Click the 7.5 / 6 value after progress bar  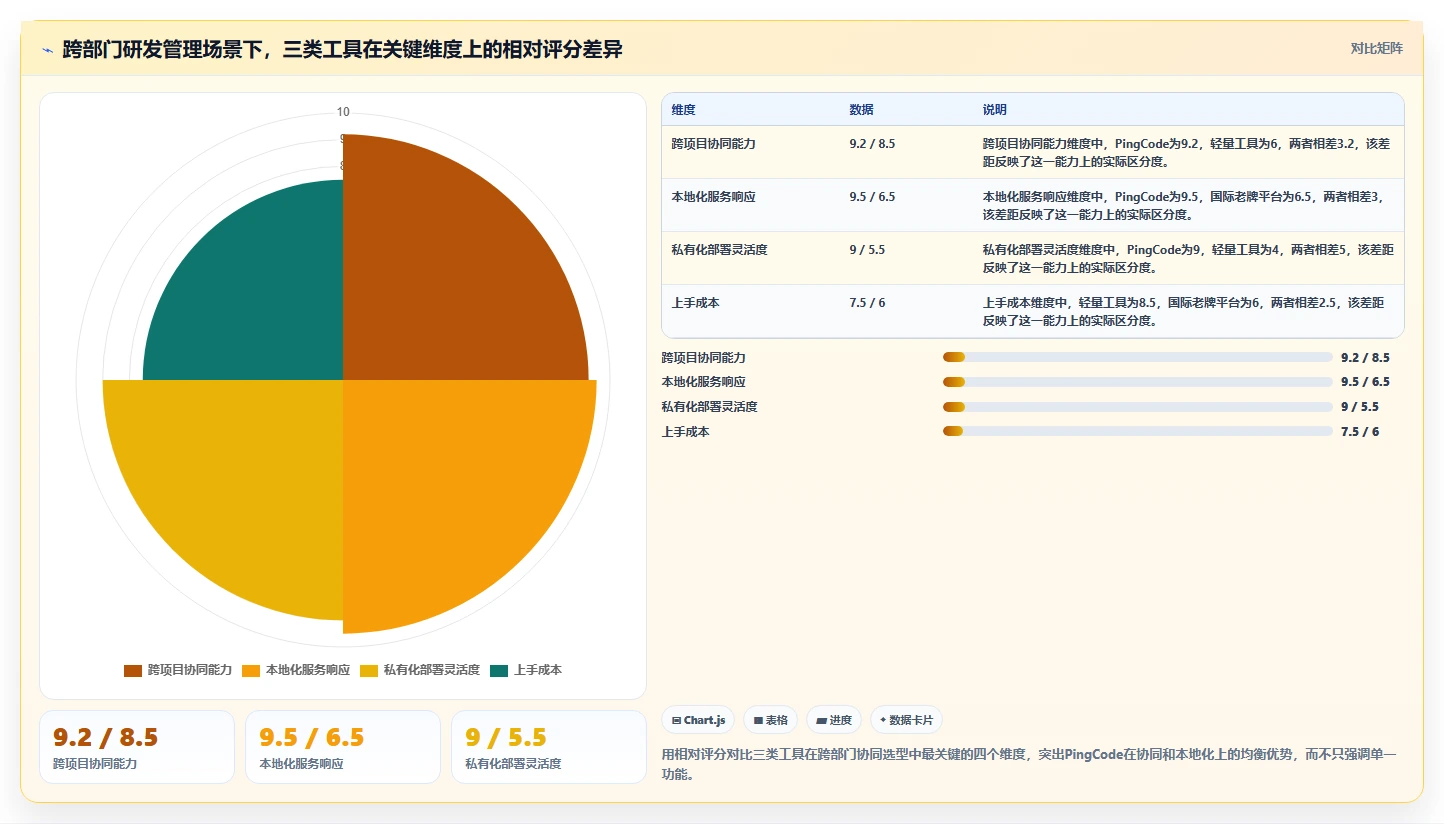pos(1360,432)
